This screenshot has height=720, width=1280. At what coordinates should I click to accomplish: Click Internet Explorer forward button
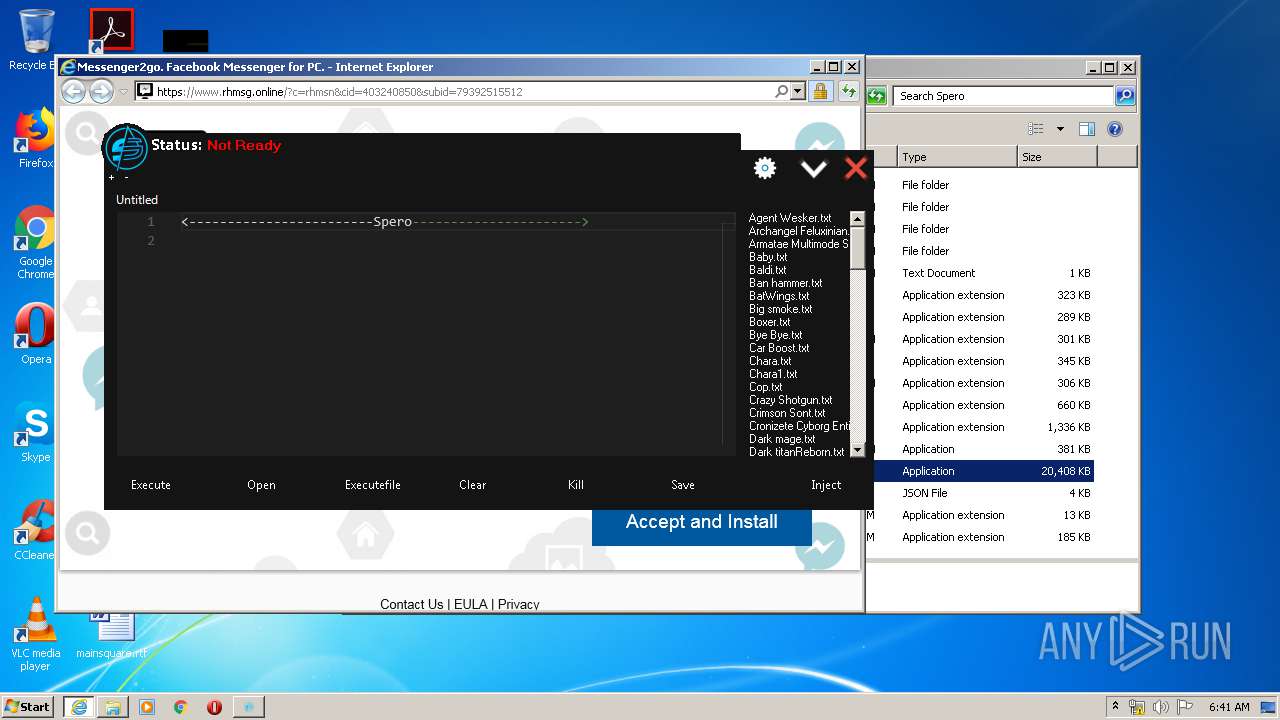(101, 91)
